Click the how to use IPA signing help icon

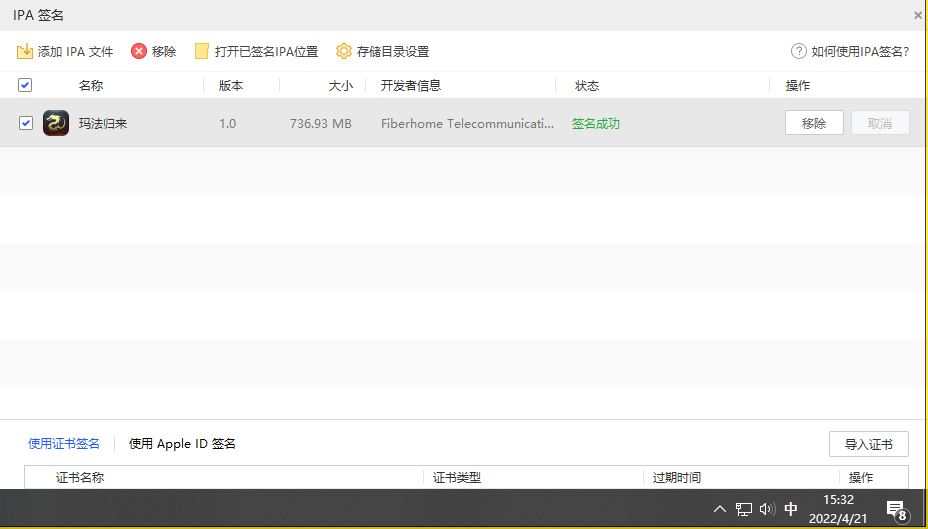[799, 51]
